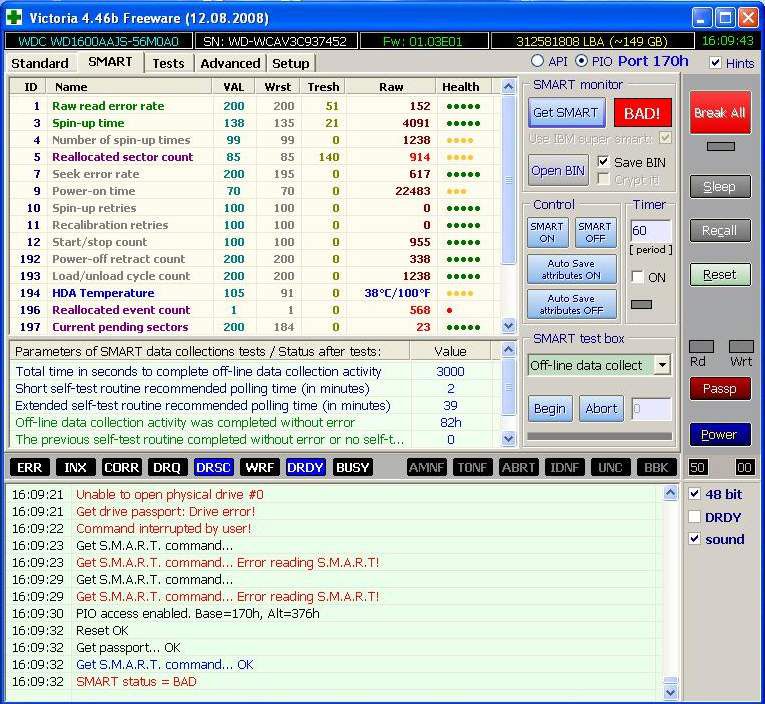This screenshot has width=765, height=704.
Task: Click the SMART OFF button
Action: coord(595,232)
